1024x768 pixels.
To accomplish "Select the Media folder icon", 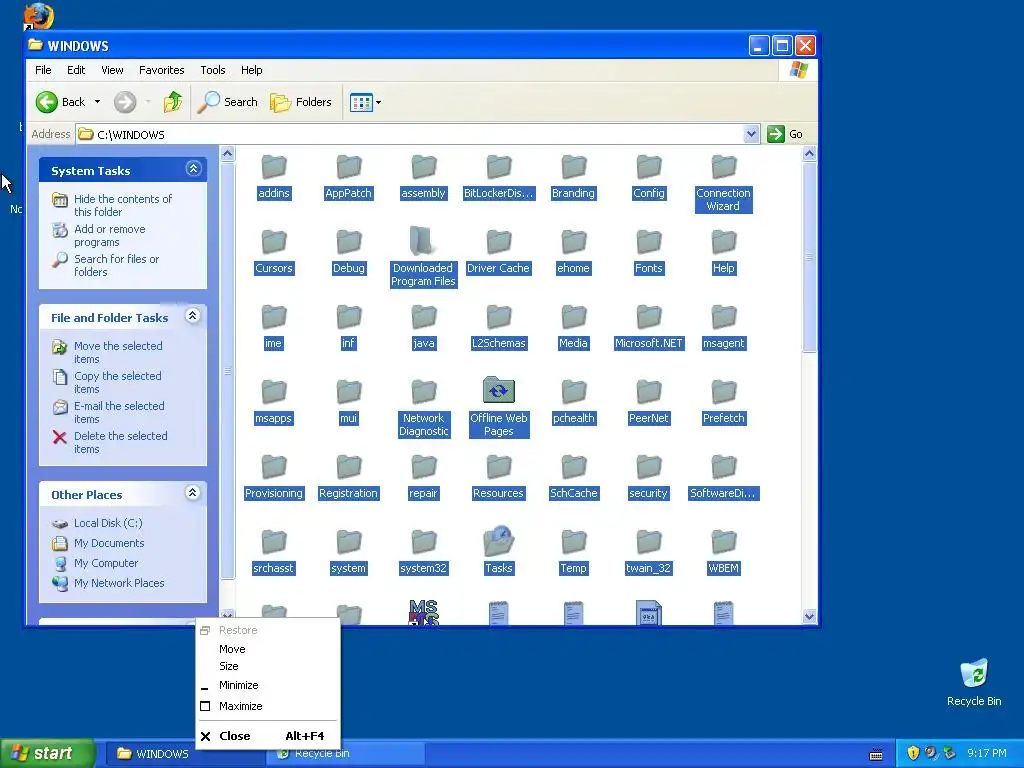I will [573, 317].
